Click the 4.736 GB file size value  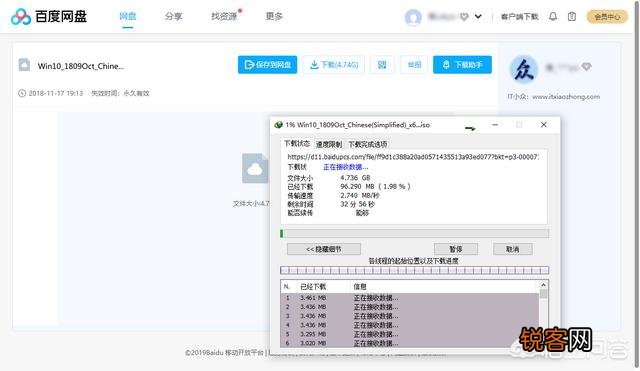coord(355,178)
